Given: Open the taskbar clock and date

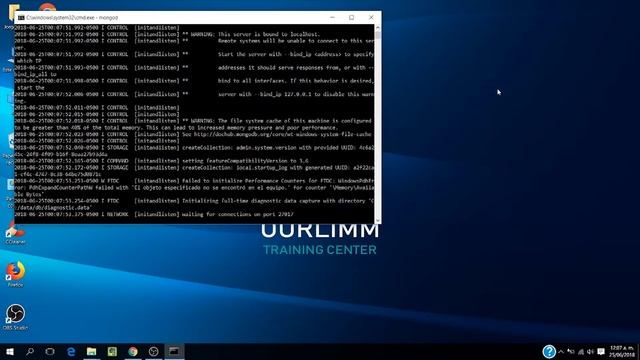Looking at the screenshot, I should tap(622, 351).
